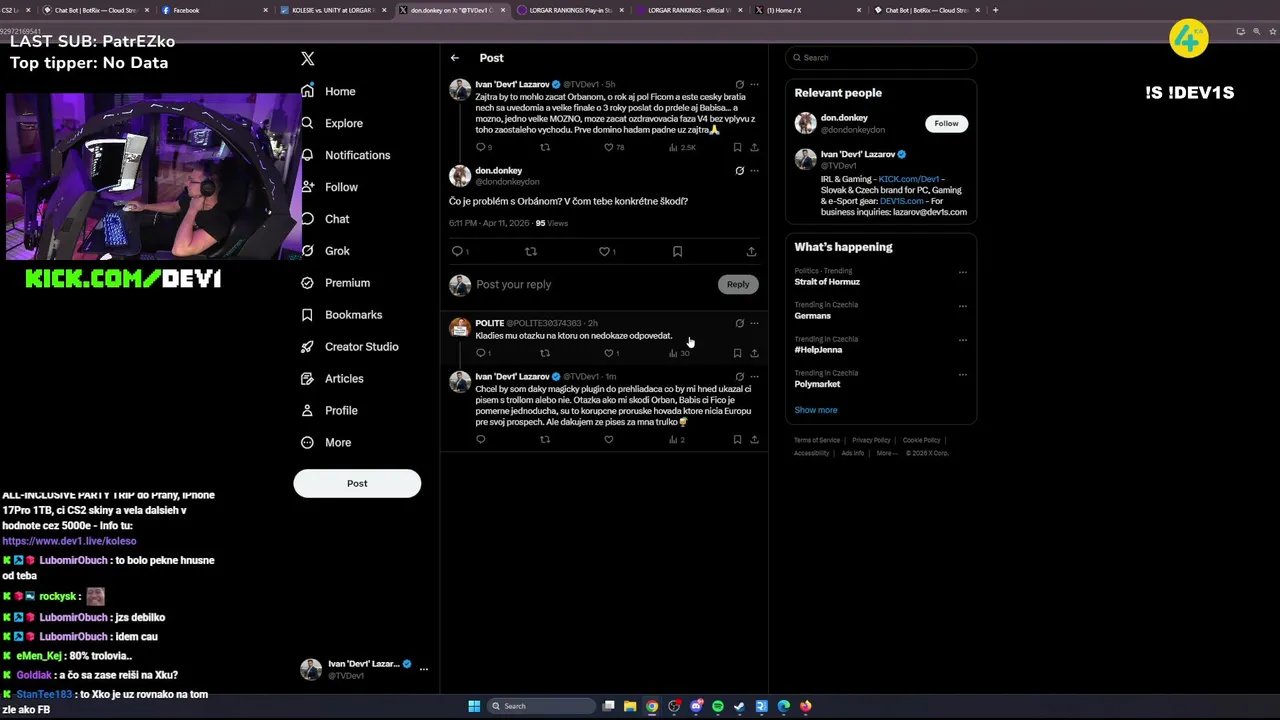Open more options on don.donkey's post
The image size is (1280, 720).
pos(754,171)
